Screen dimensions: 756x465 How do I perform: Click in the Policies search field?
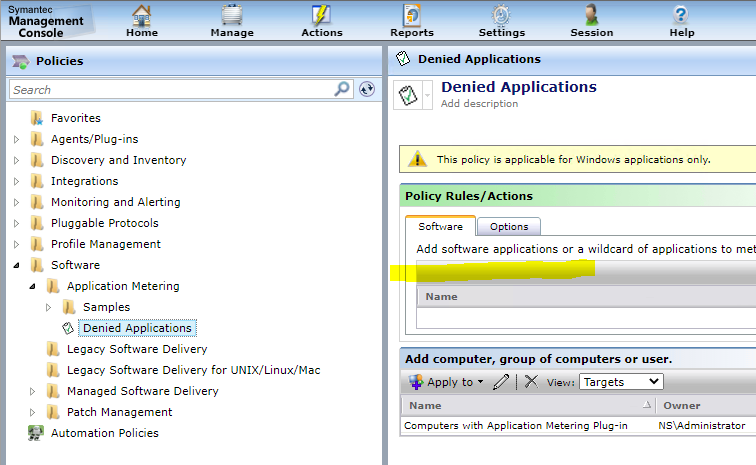click(x=171, y=90)
